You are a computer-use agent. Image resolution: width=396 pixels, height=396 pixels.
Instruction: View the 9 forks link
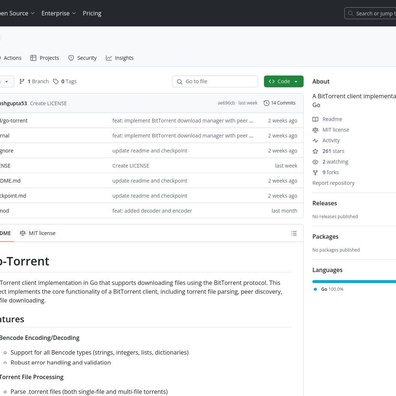pyautogui.click(x=330, y=172)
